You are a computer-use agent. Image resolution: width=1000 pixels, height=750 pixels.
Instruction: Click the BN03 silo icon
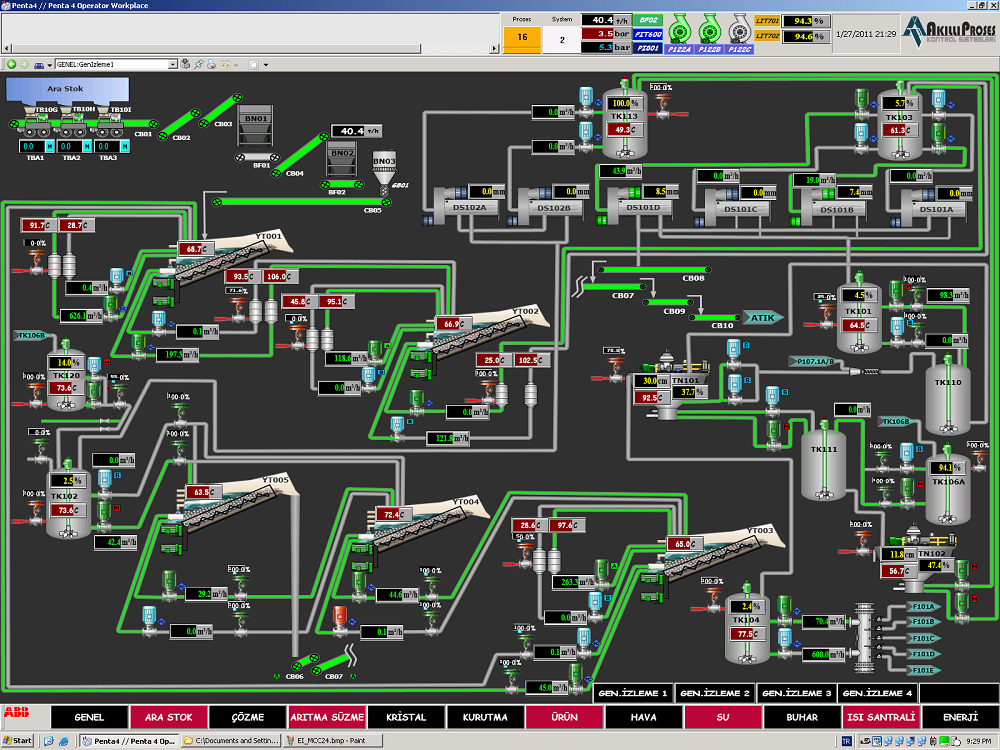click(384, 170)
